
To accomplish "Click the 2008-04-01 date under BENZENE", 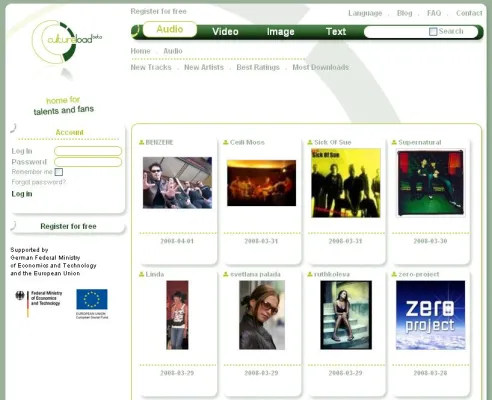I will (x=177, y=241).
